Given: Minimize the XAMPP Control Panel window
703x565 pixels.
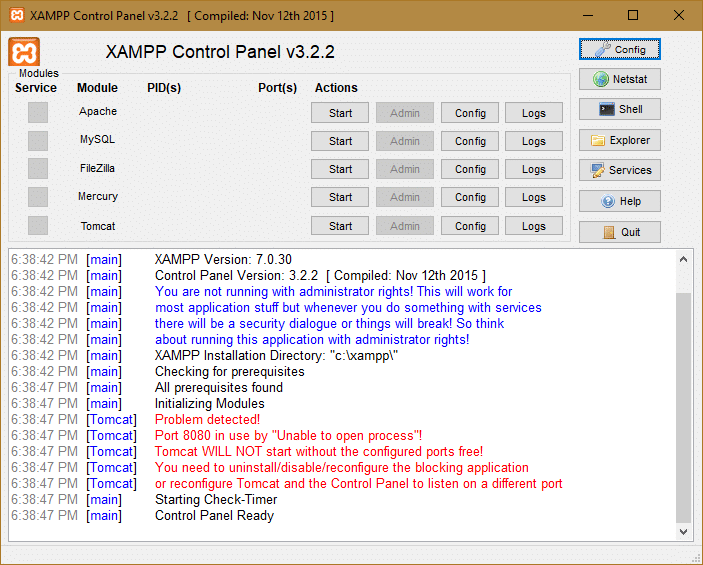Looking at the screenshot, I should tap(588, 15).
